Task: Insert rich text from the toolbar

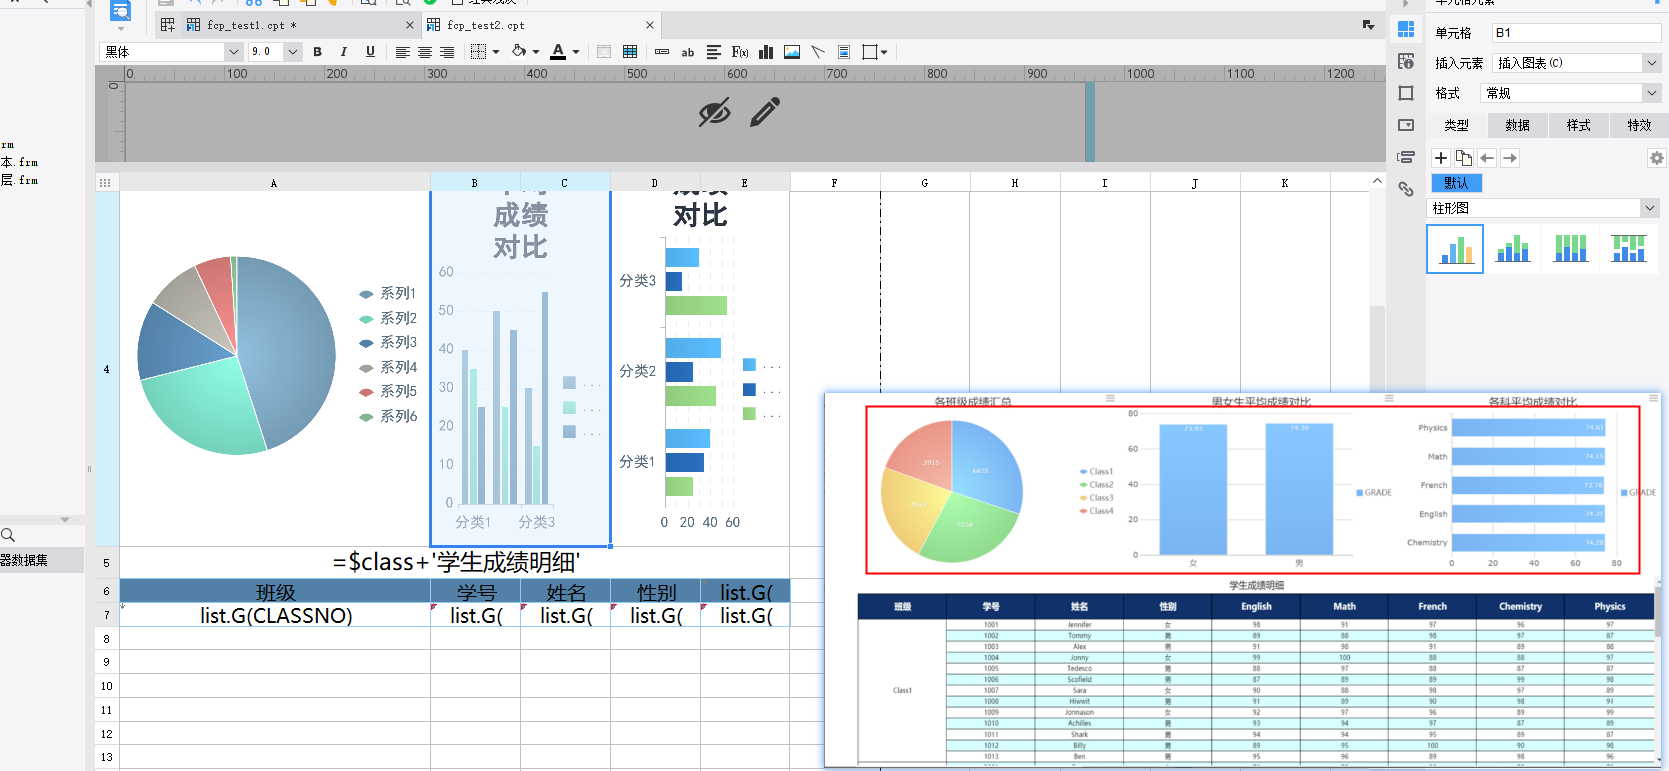Action: click(x=714, y=52)
